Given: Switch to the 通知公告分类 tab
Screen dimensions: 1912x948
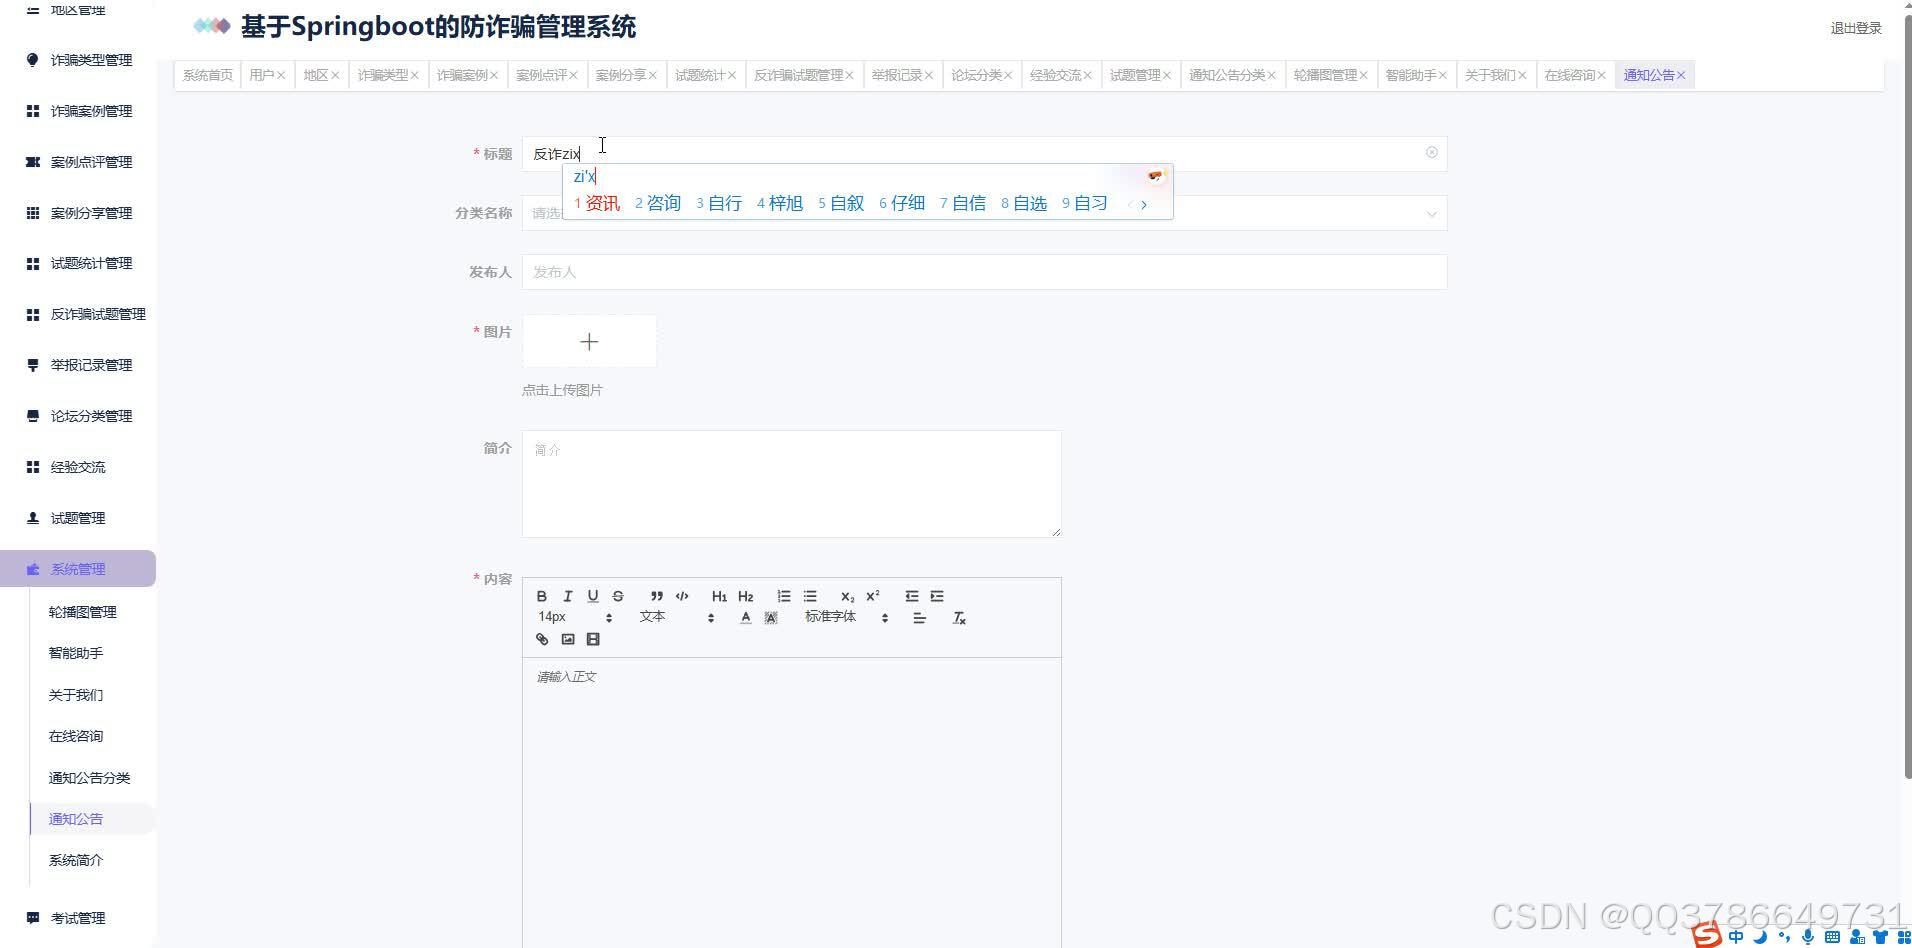Looking at the screenshot, I should coord(1226,75).
